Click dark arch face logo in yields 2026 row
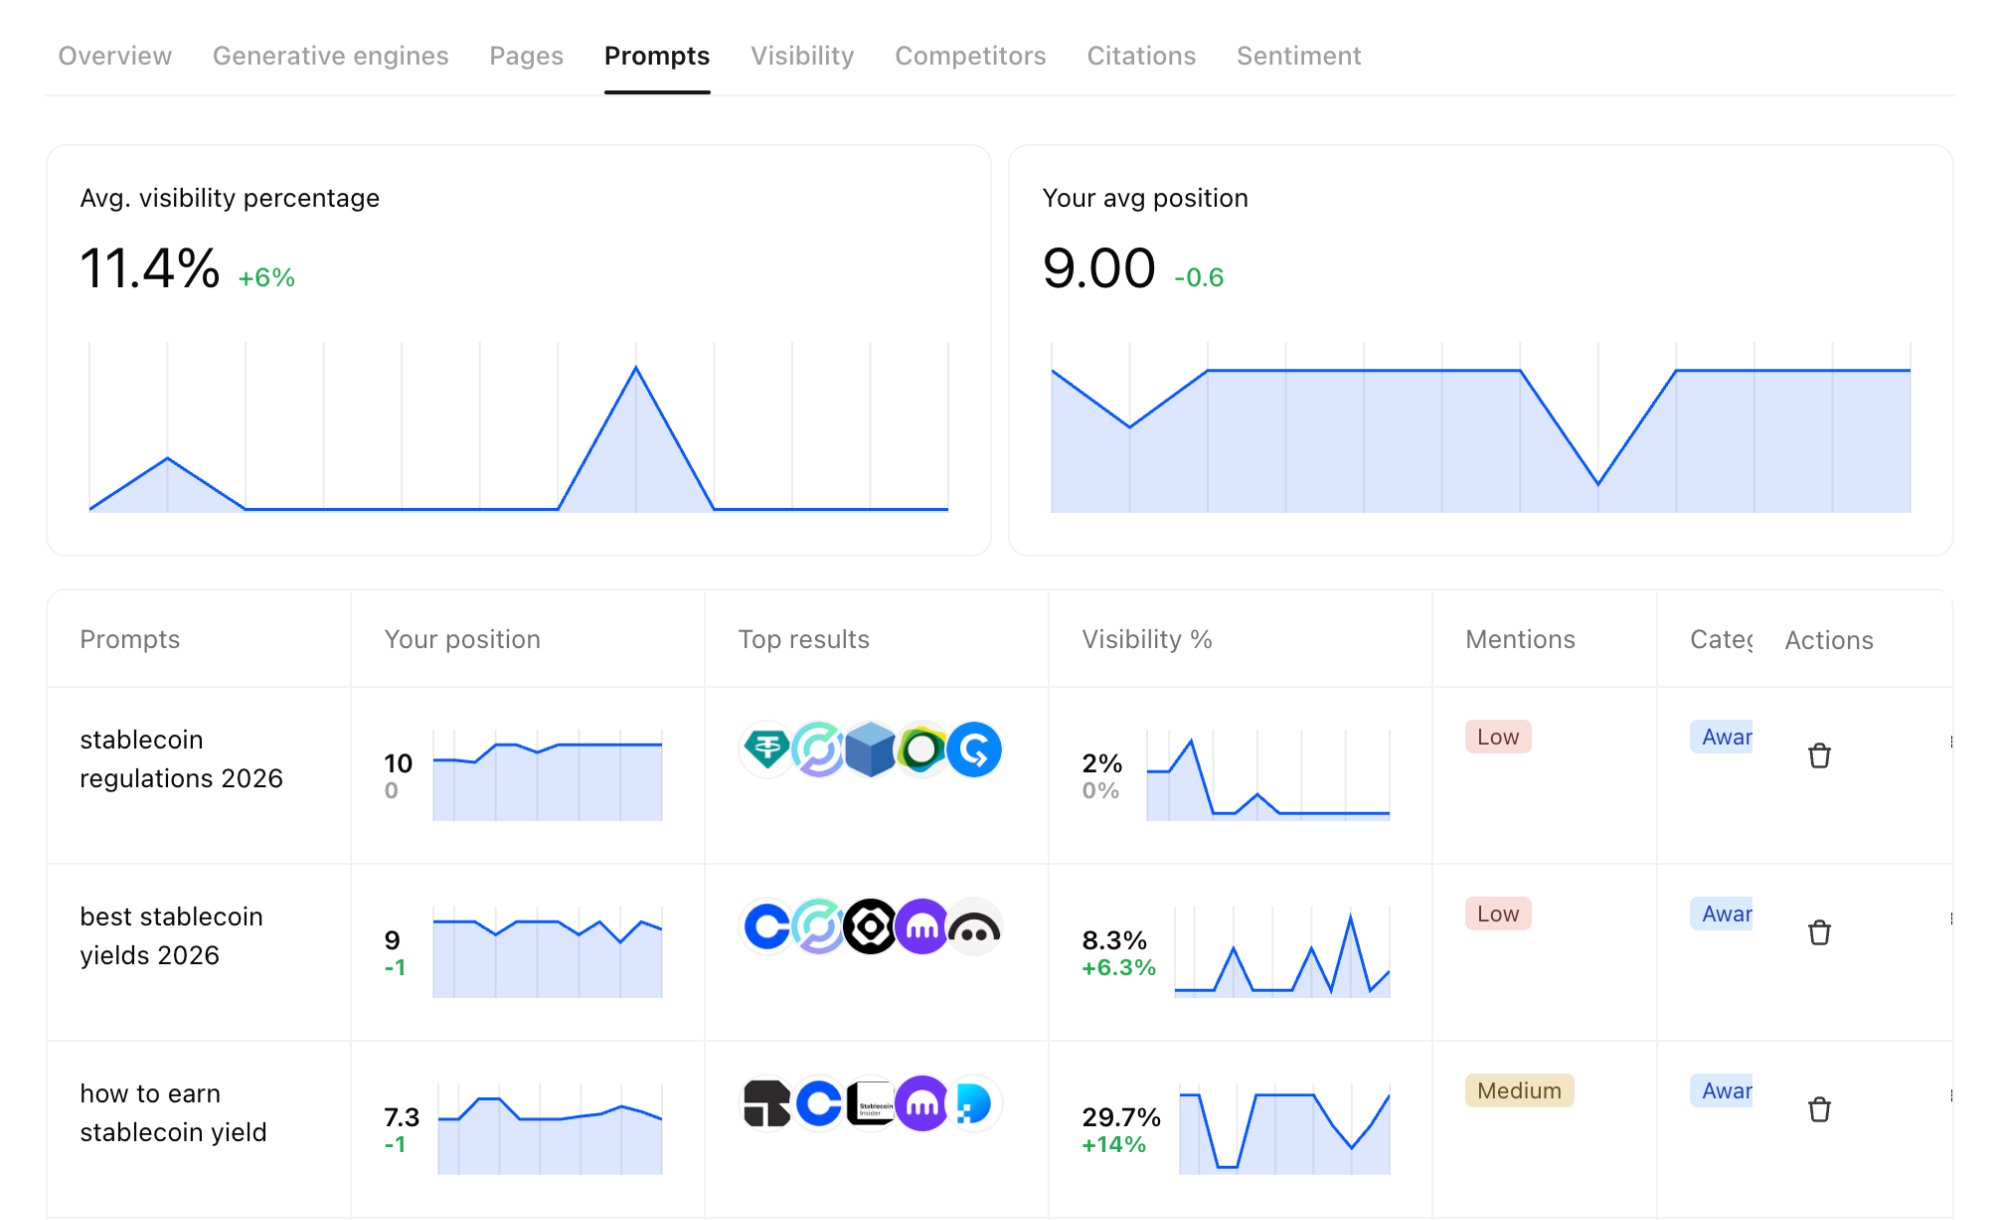2000x1220 pixels. [x=974, y=926]
